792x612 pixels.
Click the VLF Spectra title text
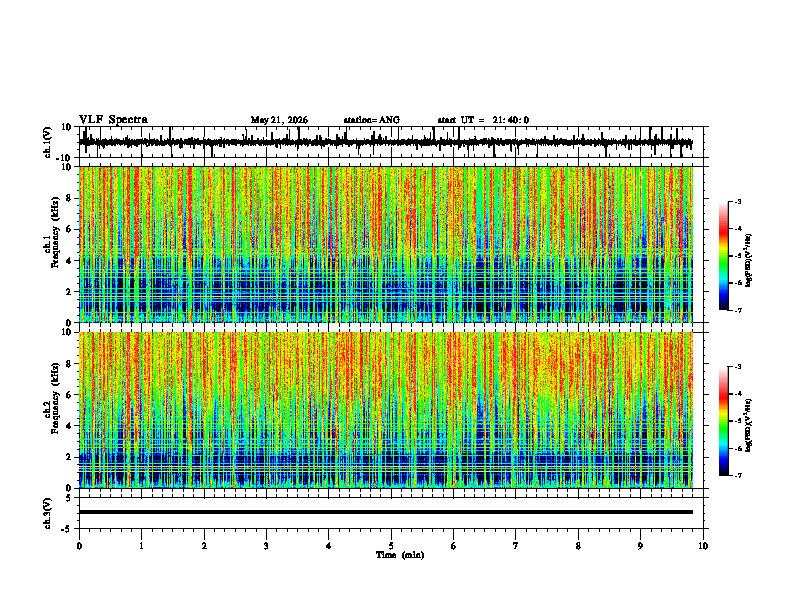point(113,120)
